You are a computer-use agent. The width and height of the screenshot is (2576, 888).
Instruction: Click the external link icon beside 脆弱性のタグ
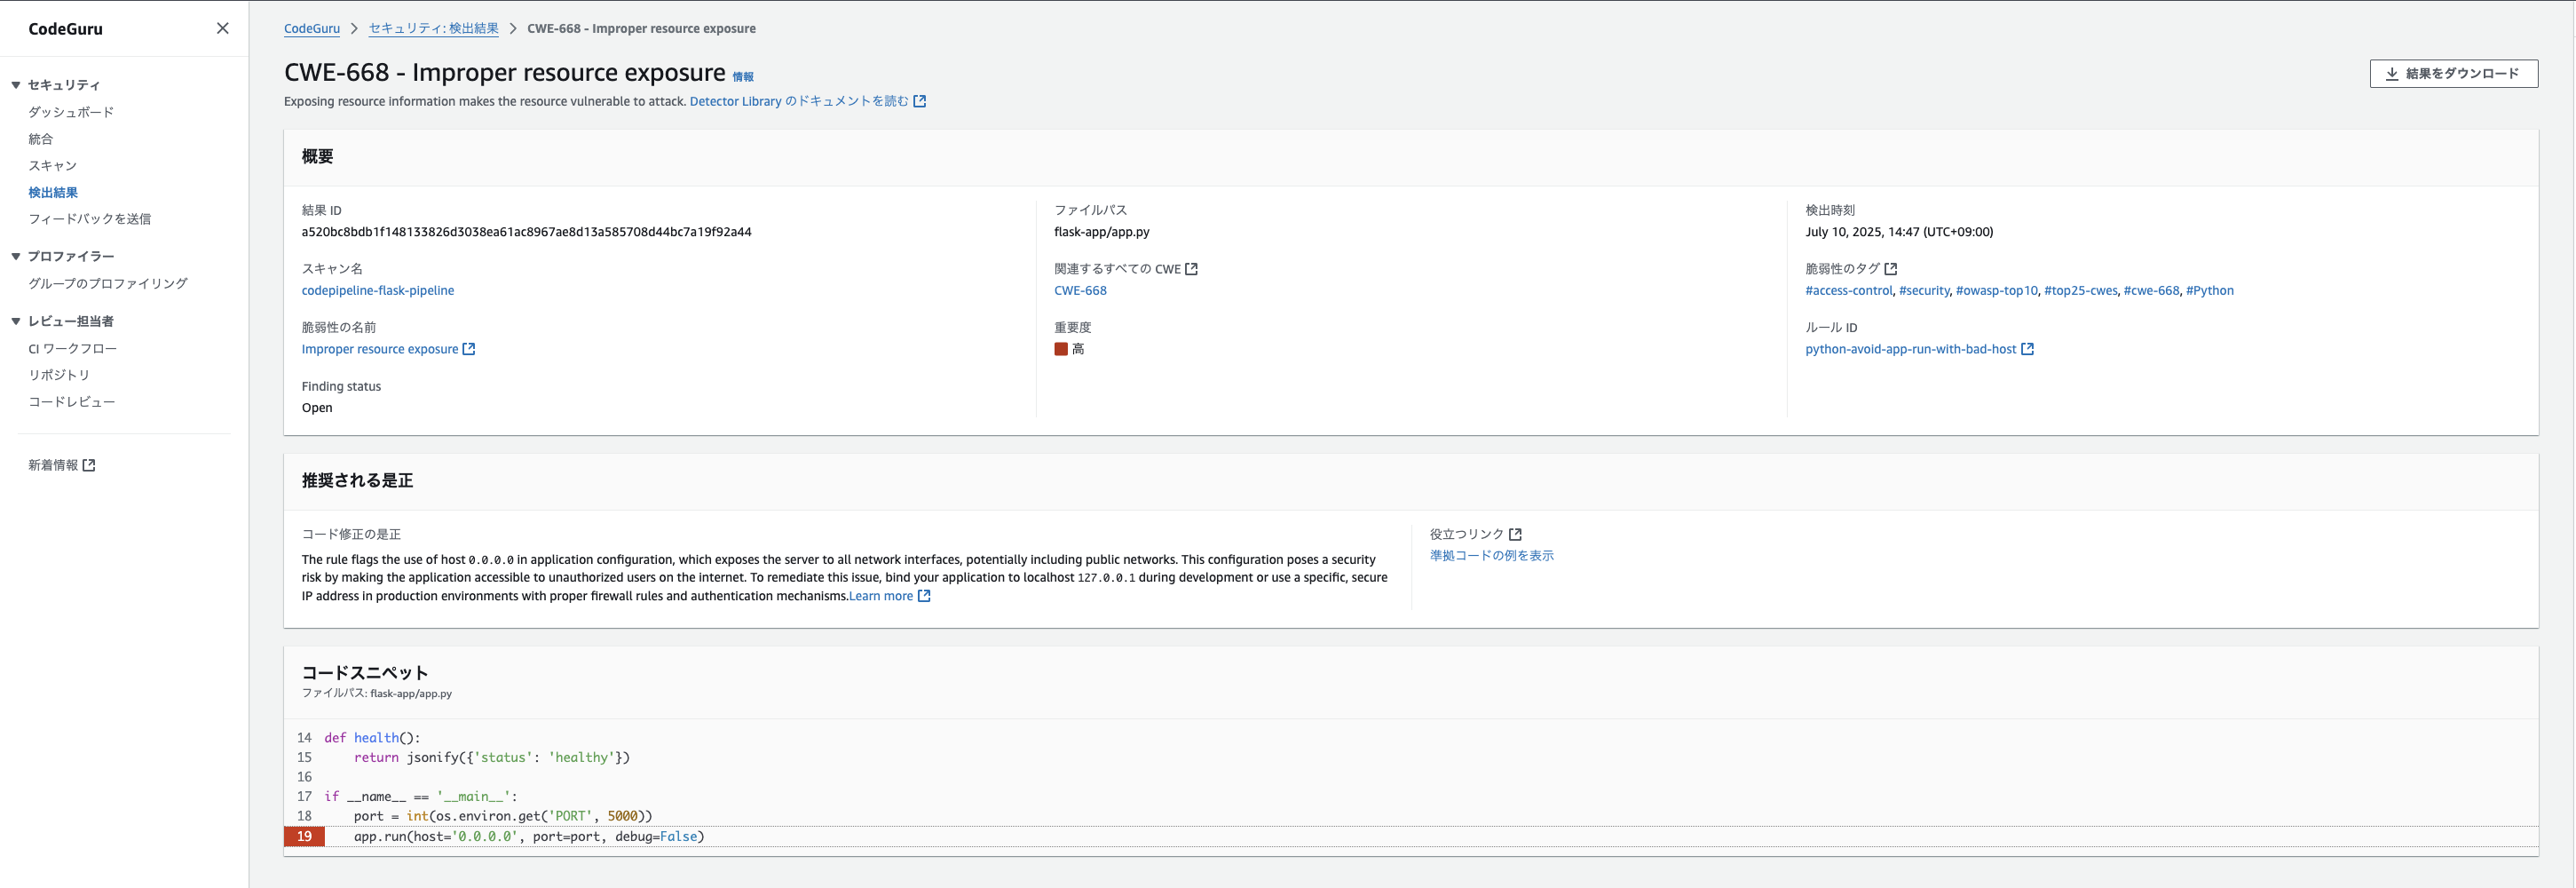tap(1890, 268)
